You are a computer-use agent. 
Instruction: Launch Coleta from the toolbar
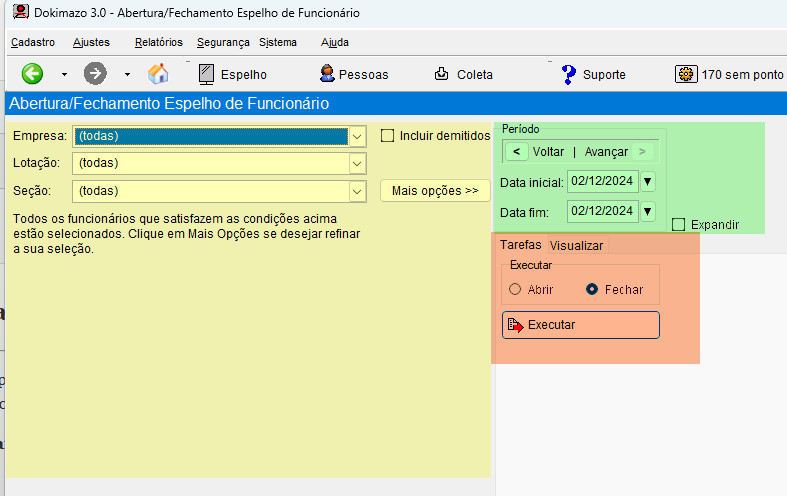pos(463,74)
